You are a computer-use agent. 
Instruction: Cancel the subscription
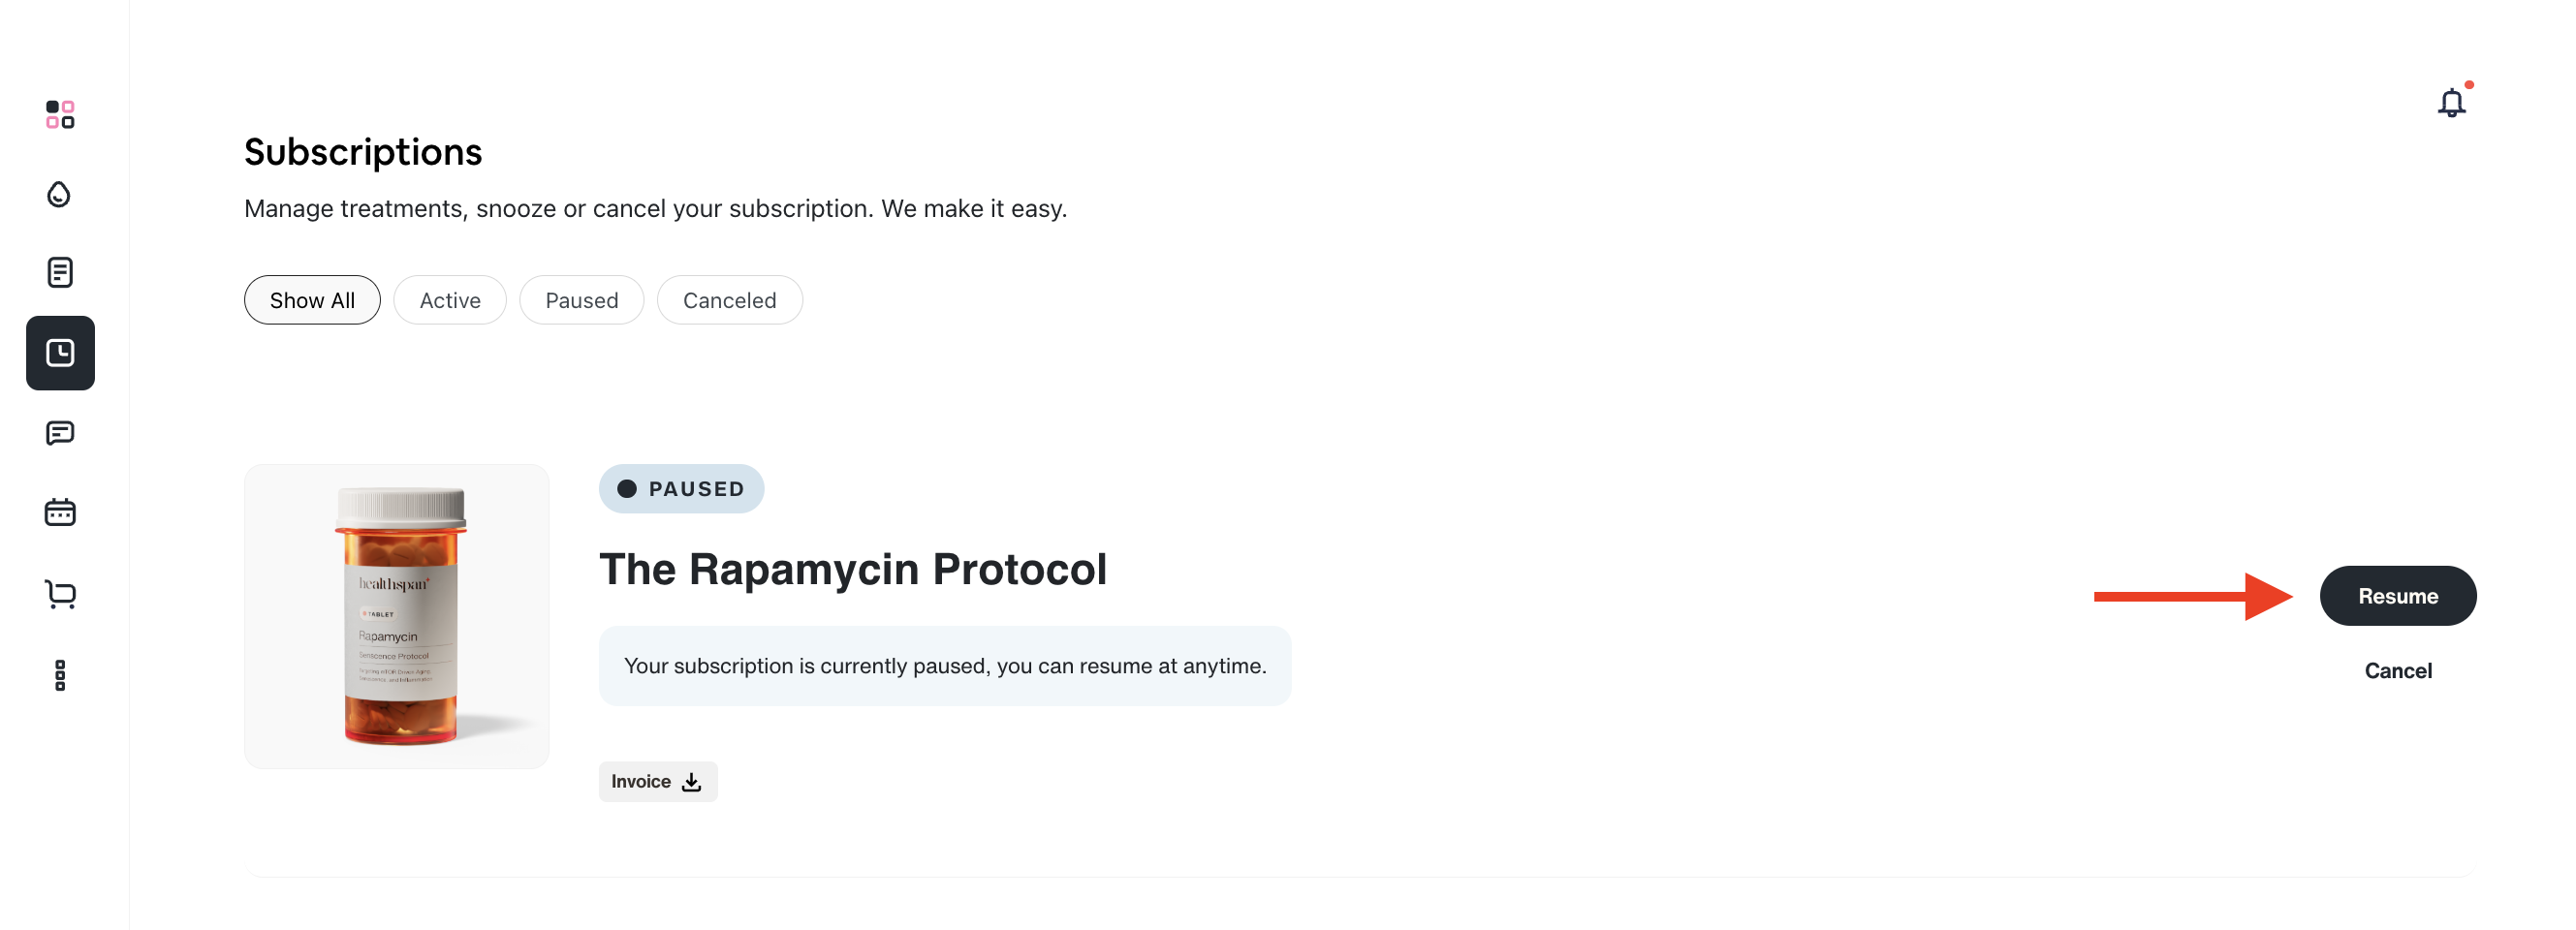(2398, 670)
